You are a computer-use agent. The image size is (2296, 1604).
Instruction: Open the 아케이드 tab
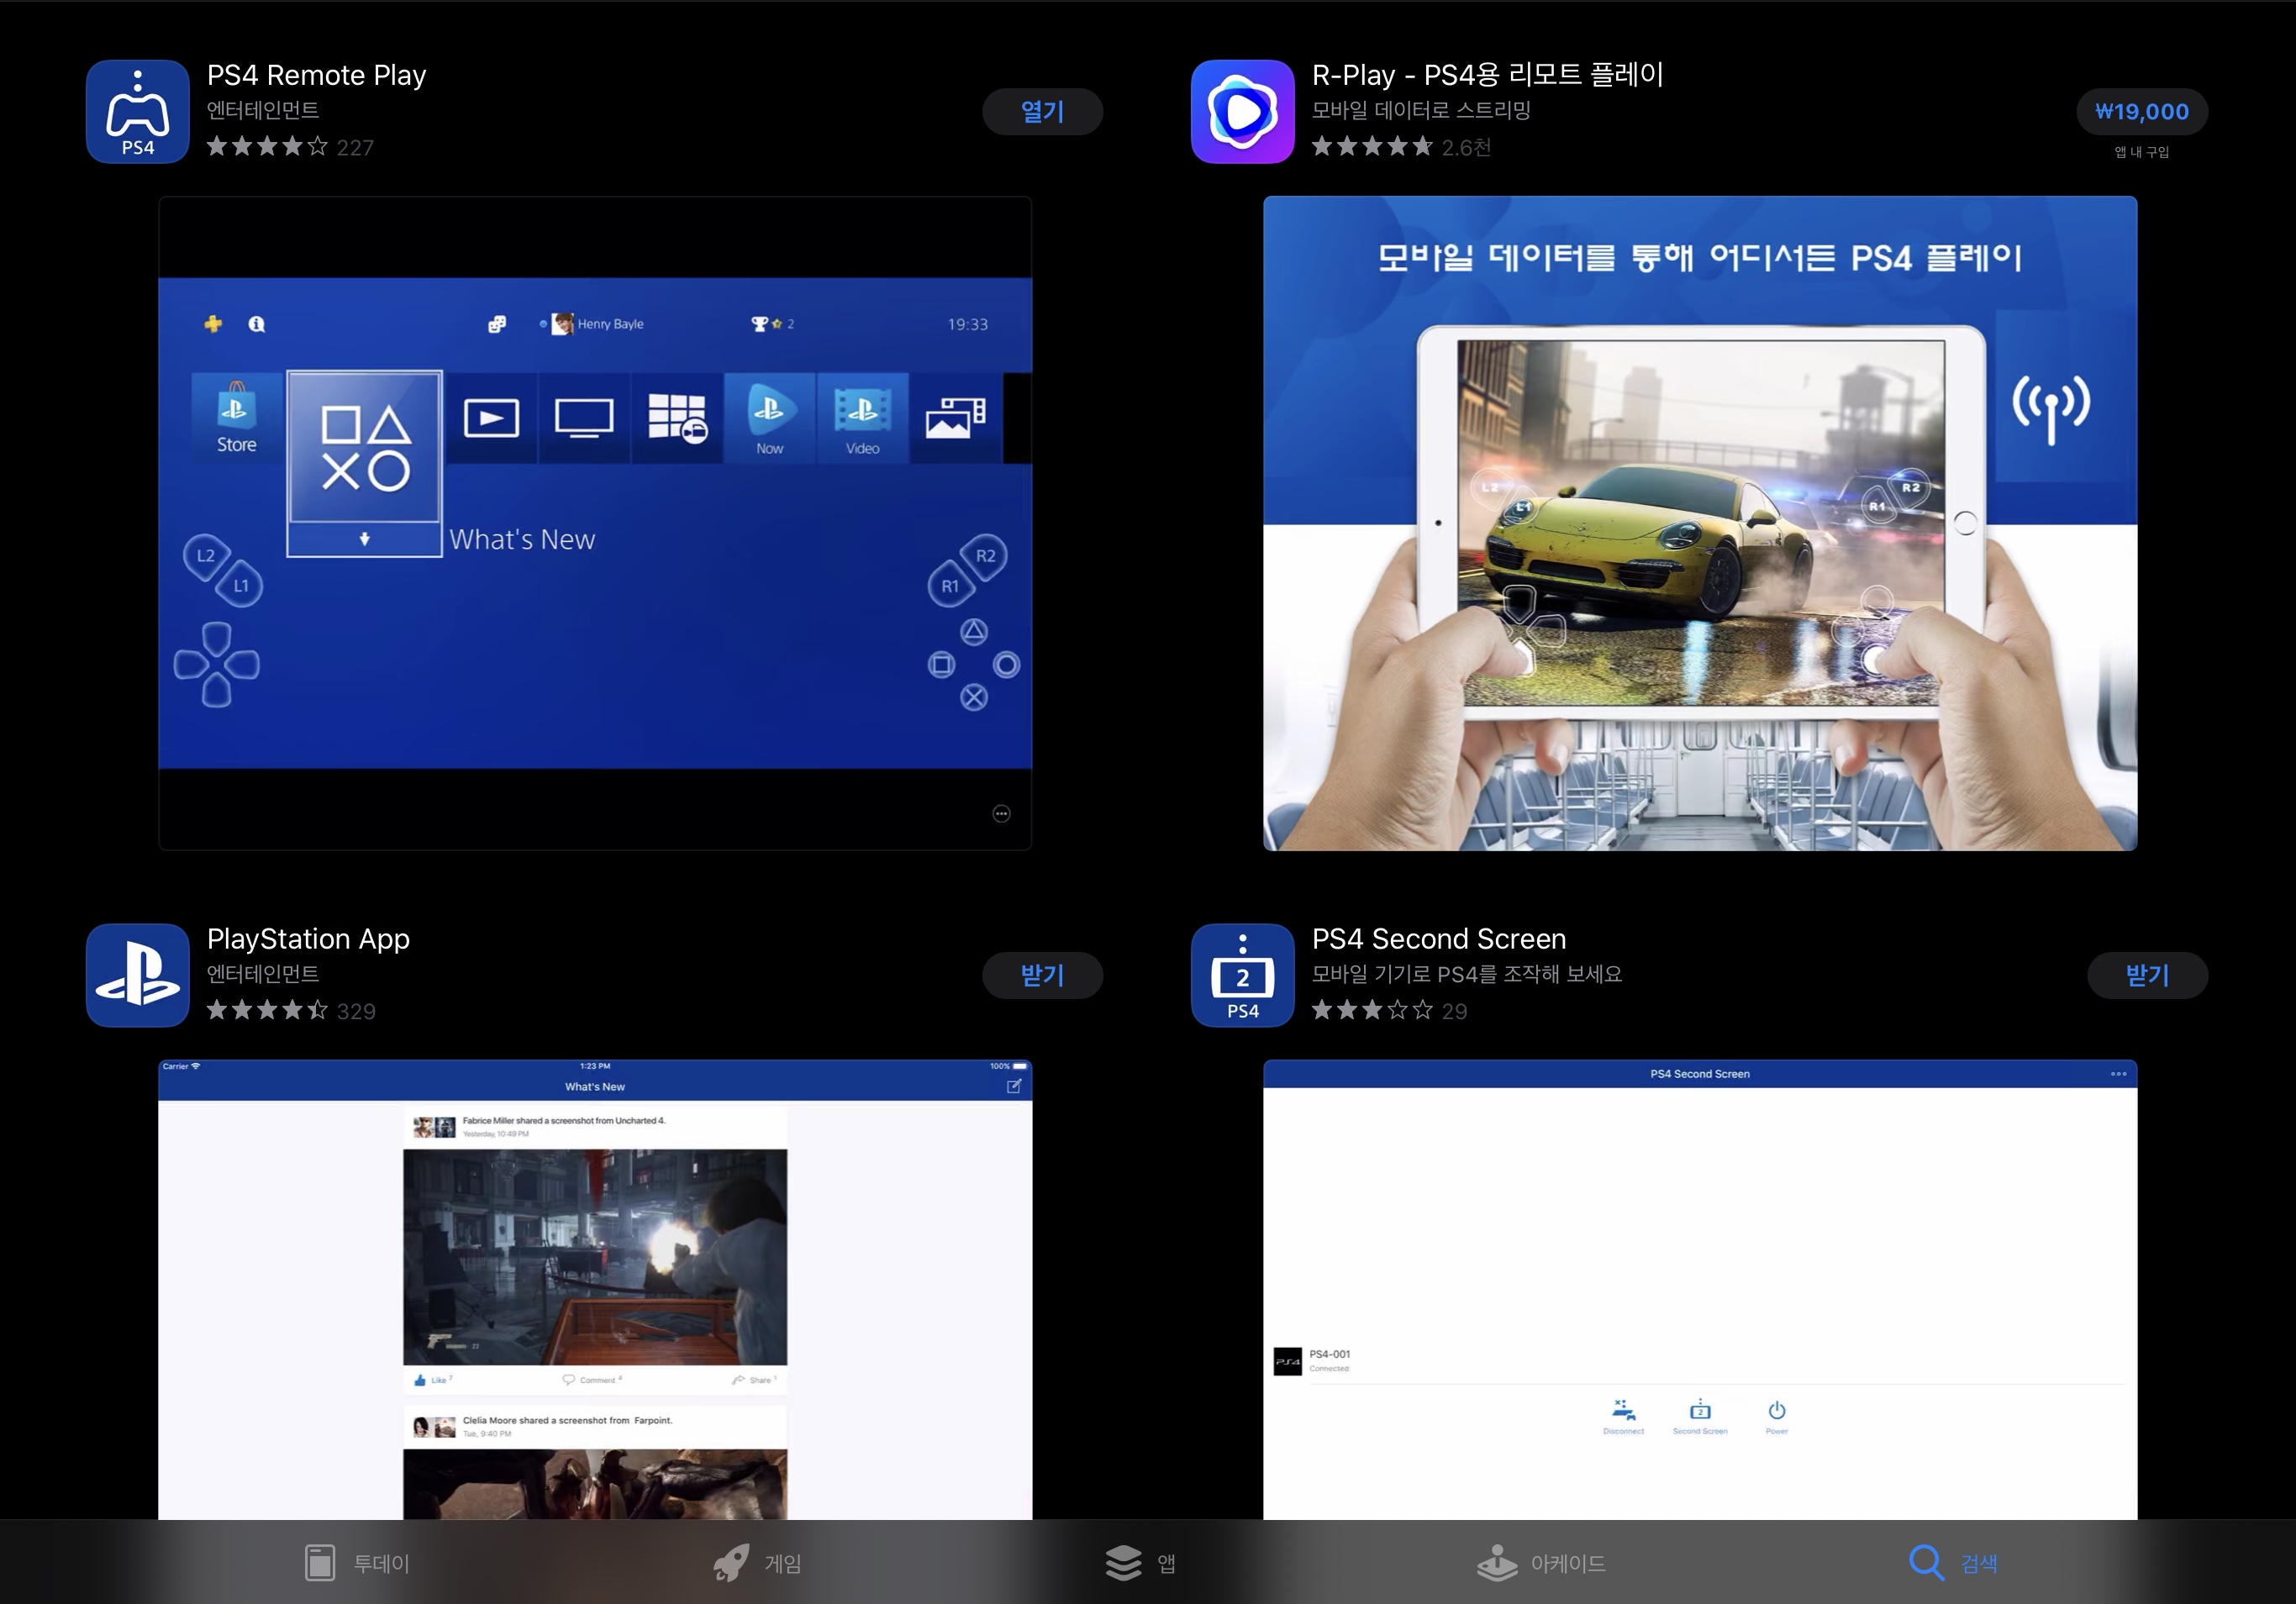(1541, 1563)
